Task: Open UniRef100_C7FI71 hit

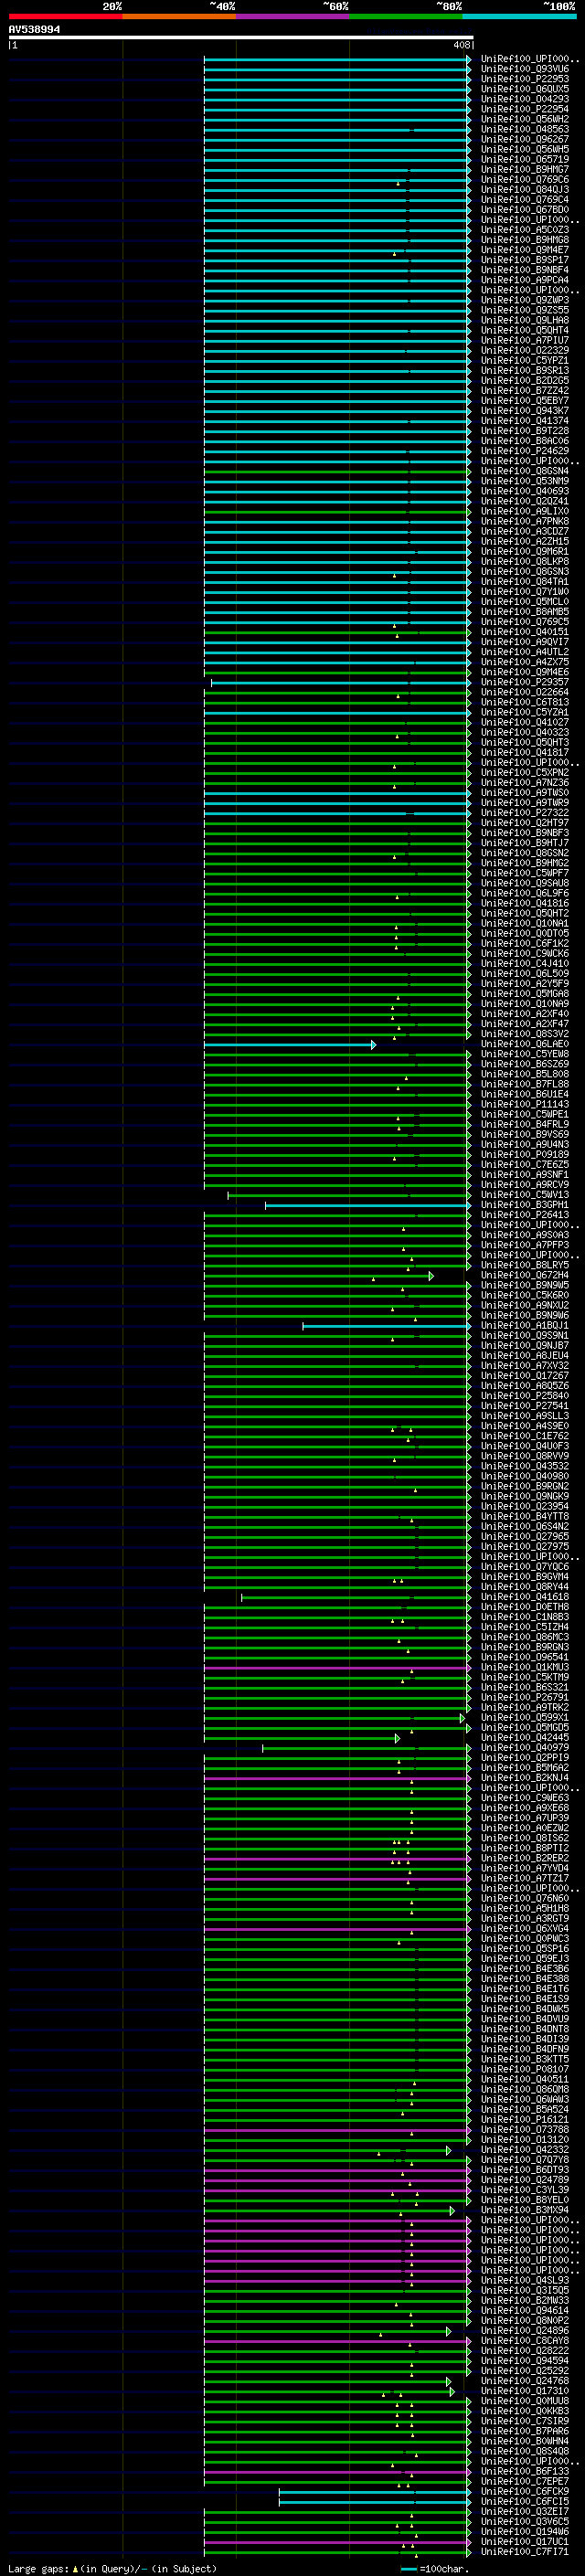Action: (525, 2552)
